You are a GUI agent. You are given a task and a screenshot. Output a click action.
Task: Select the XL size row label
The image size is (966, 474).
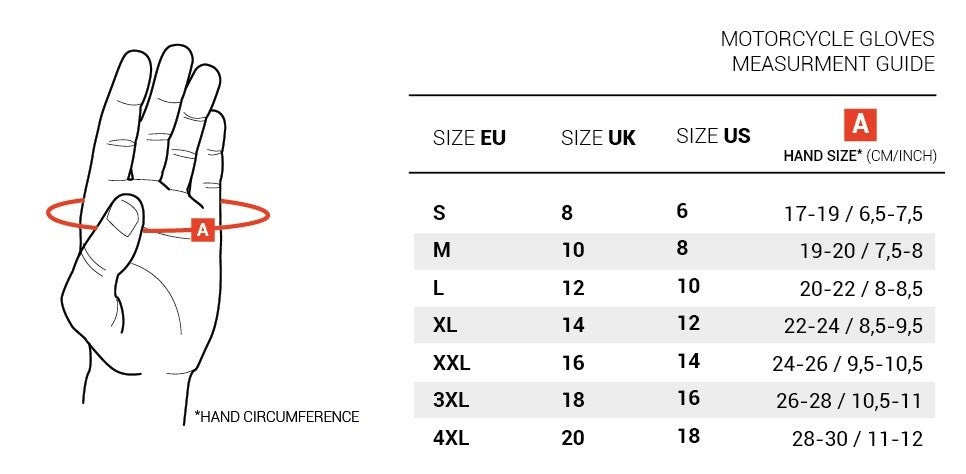pos(444,325)
